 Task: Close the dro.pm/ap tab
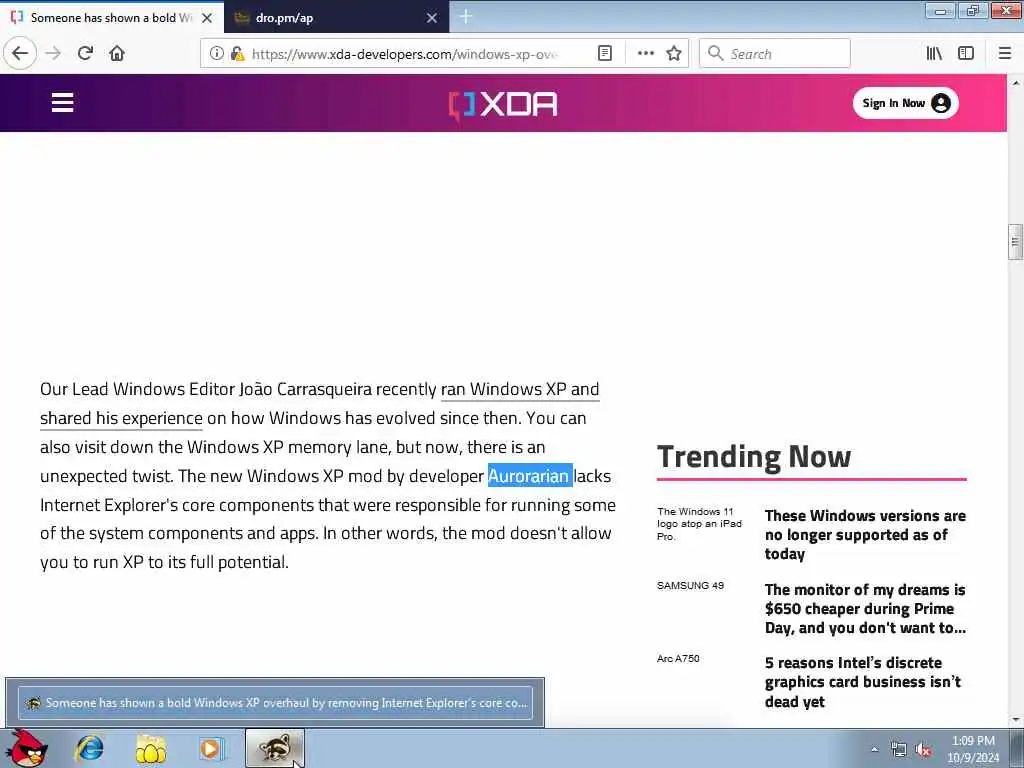point(432,18)
